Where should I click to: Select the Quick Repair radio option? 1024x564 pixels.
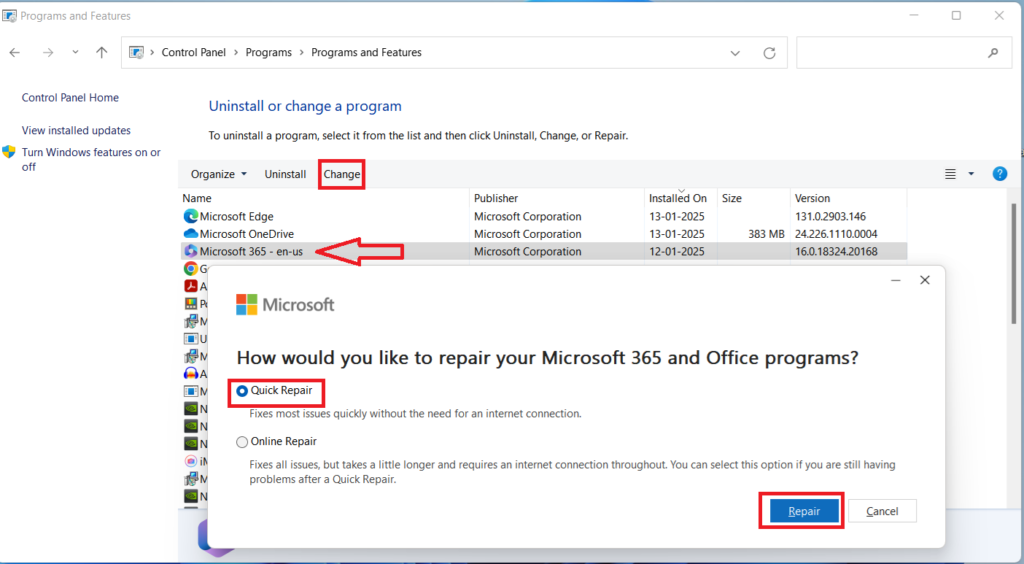(242, 391)
